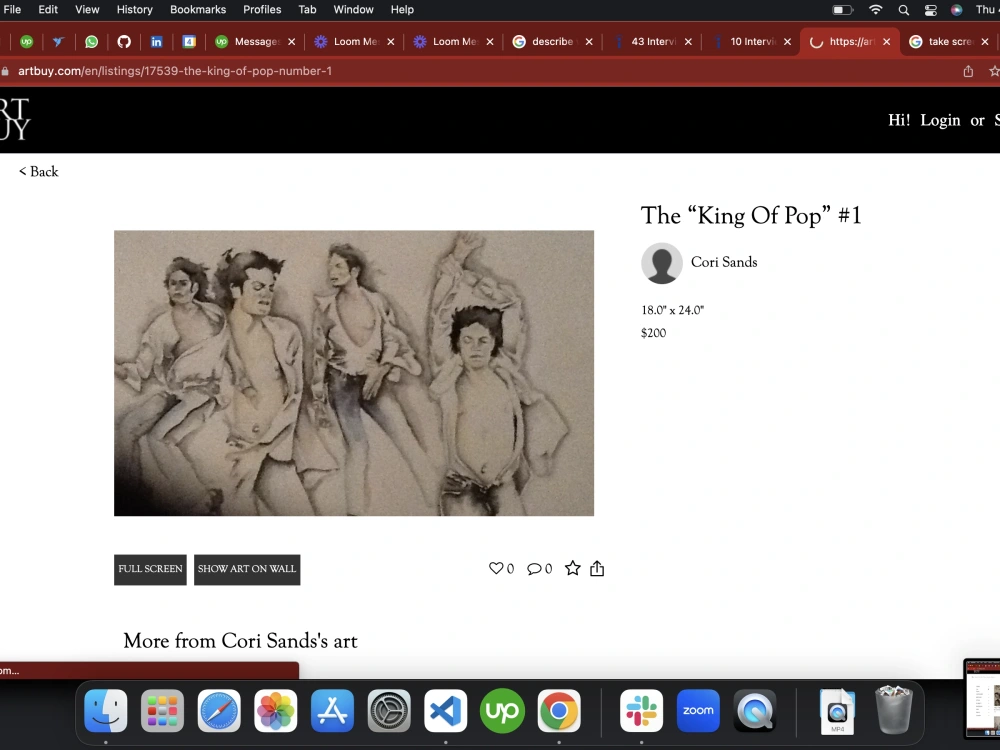Viewport: 1000px width, 750px height.
Task: Open the WhatsApp pinned tab
Action: (x=92, y=41)
